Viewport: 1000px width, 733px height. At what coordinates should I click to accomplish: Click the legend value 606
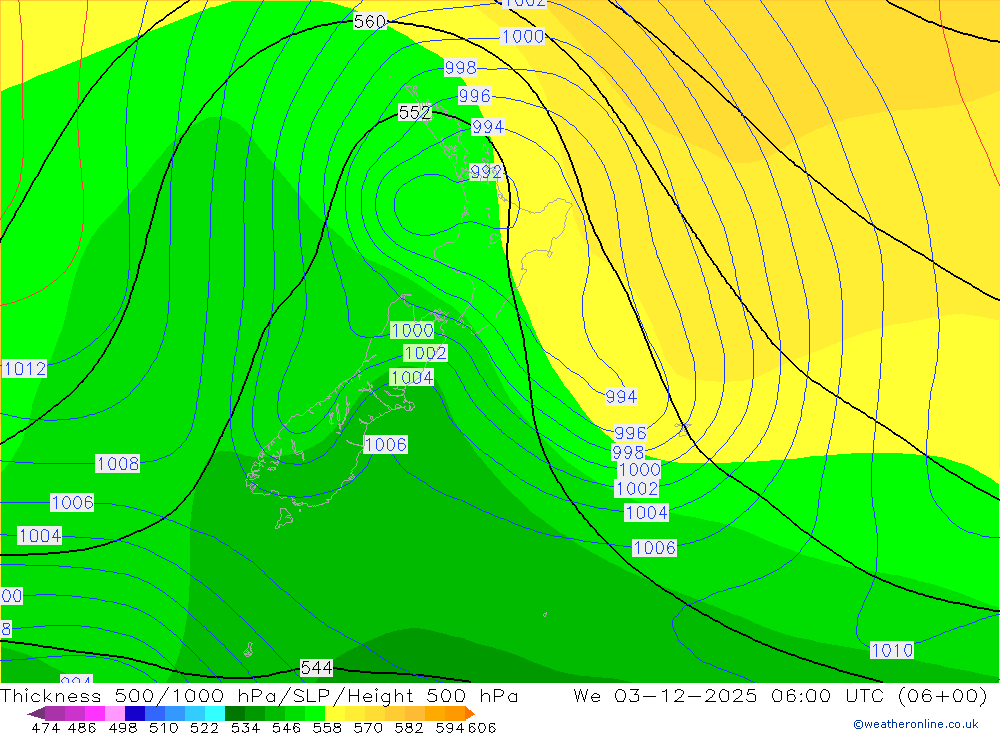[482, 728]
